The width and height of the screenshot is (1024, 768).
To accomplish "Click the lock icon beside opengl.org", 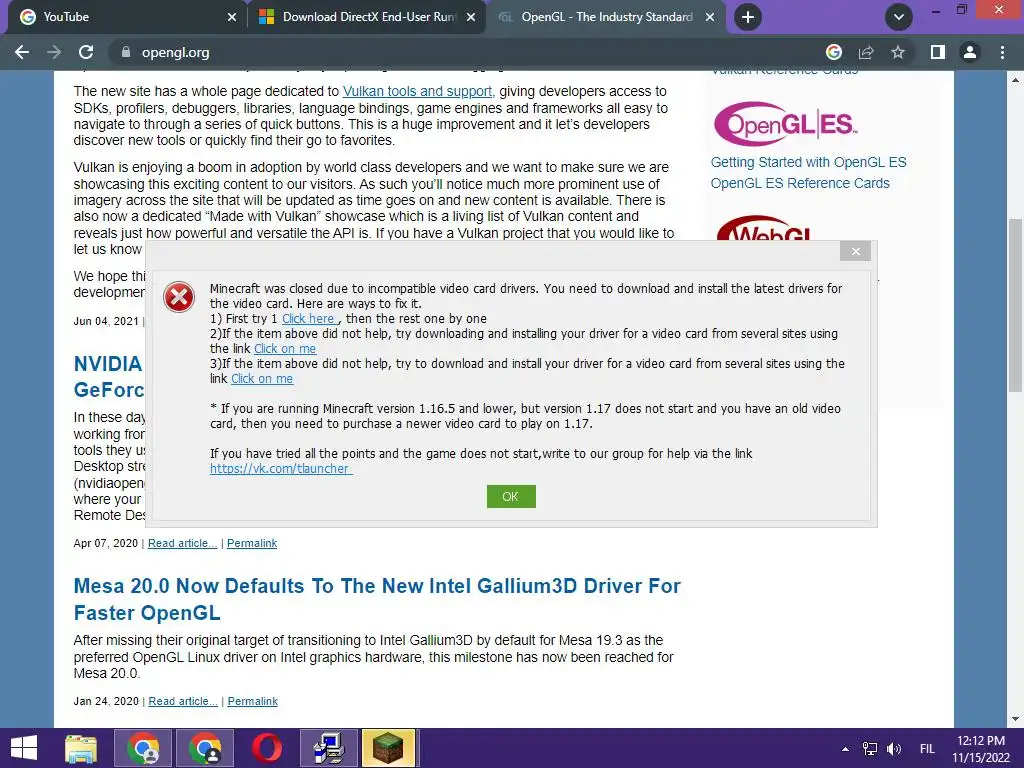I will (x=125, y=52).
